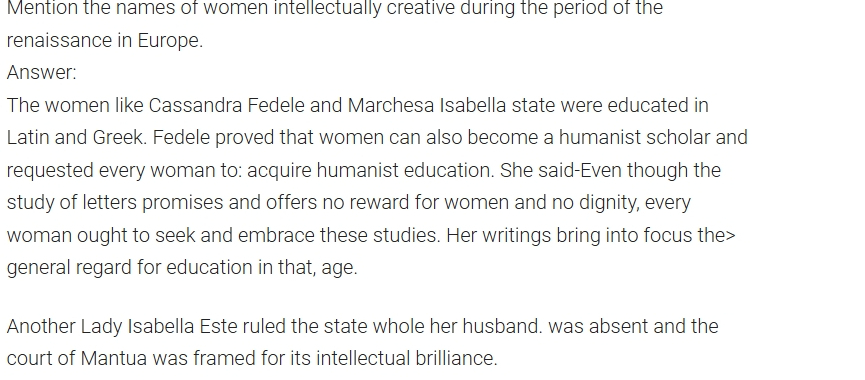Image resolution: width=865 pixels, height=380 pixels.
Task: Click the words 'court of Mantua'
Action: click(77, 358)
